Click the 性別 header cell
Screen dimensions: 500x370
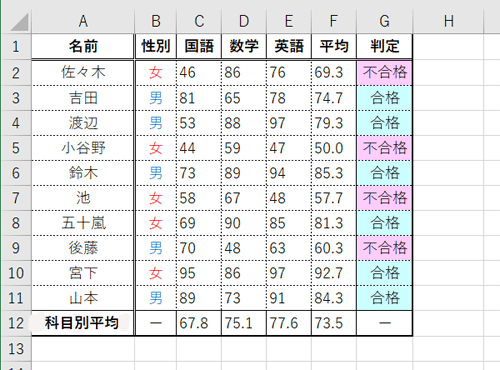[156, 46]
